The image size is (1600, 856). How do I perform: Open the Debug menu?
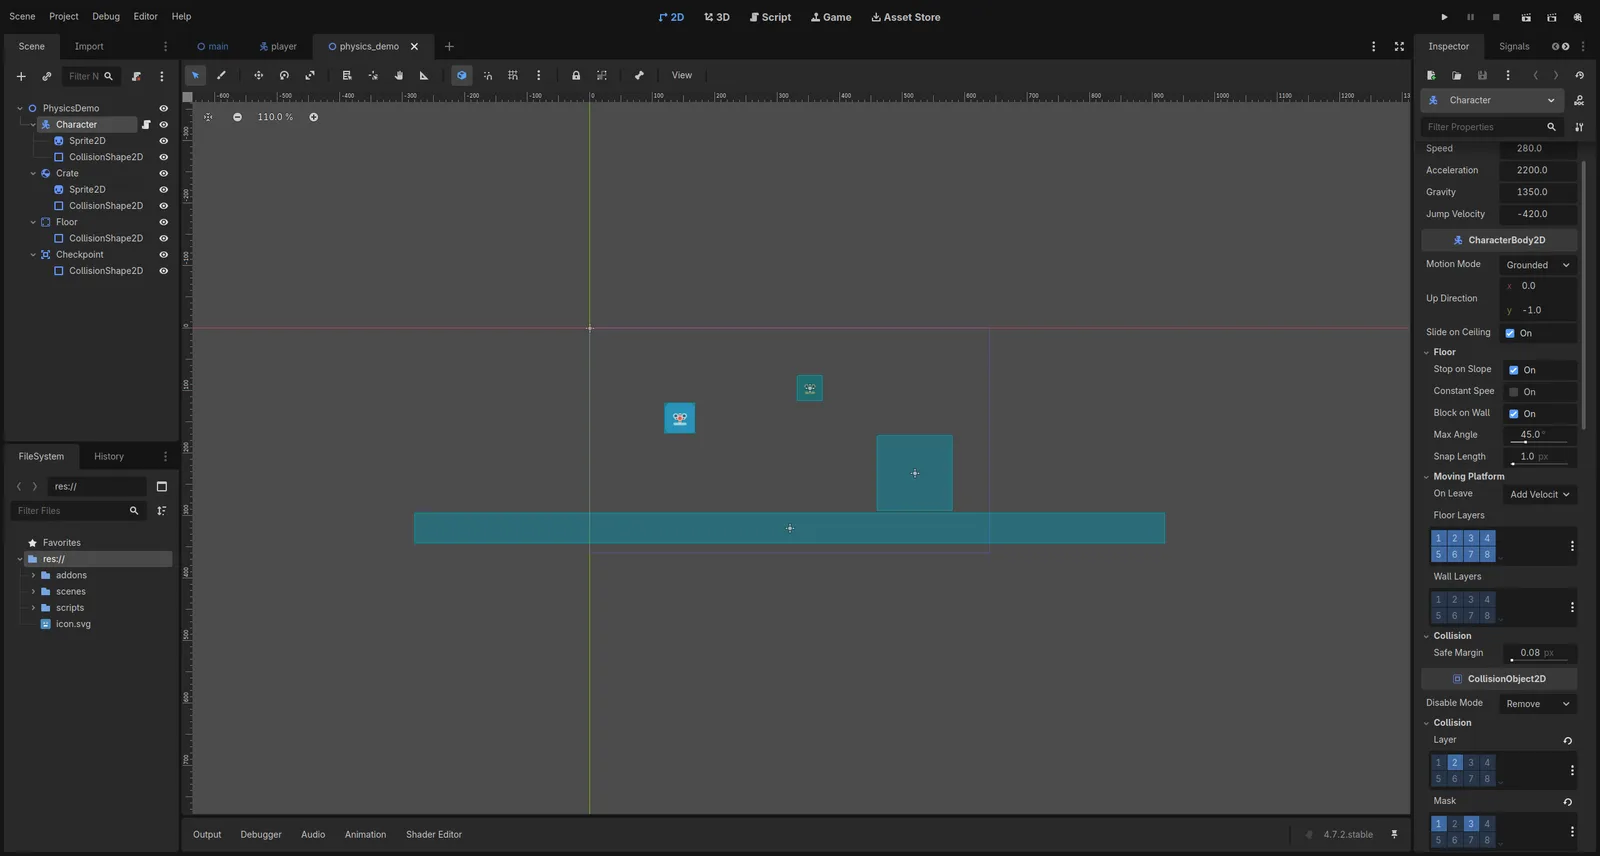(x=106, y=16)
